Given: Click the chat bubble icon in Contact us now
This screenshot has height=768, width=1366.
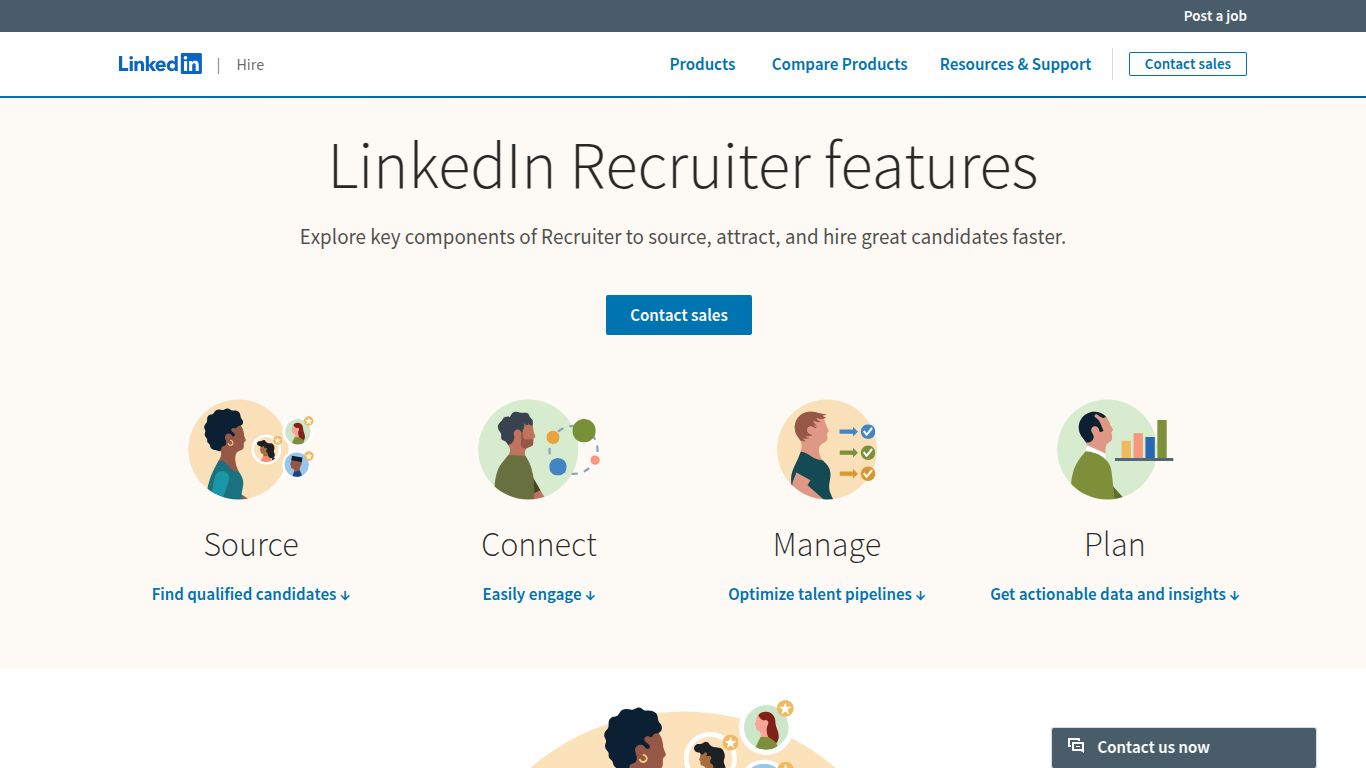Looking at the screenshot, I should coord(1075,745).
